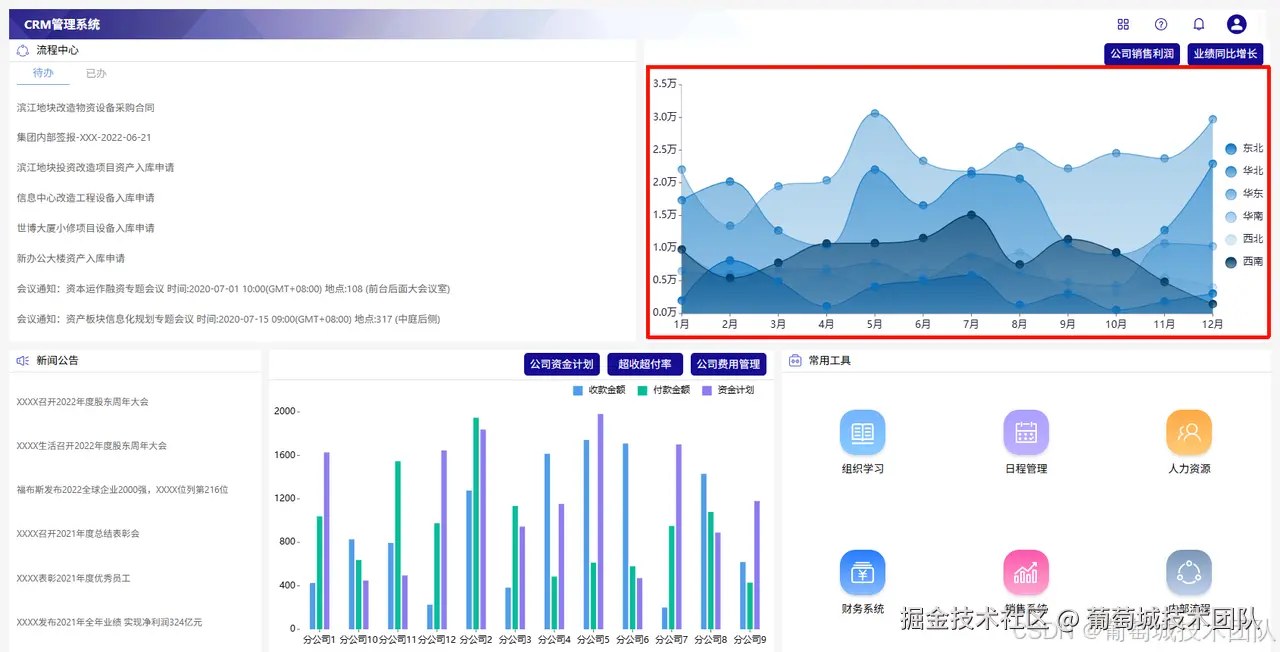Screen dimensions: 1280x652
Task: Toggle 资金计划 legend in bar chart
Action: (x=728, y=390)
